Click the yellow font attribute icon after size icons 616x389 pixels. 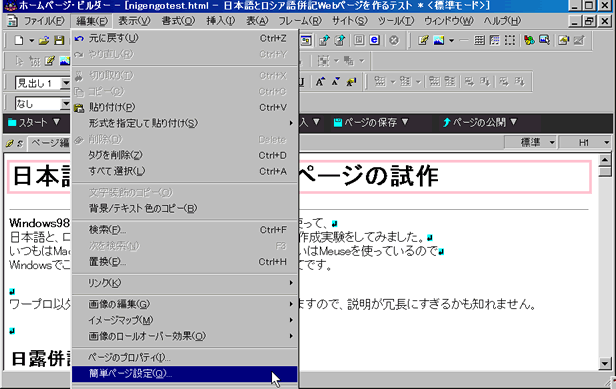point(351,82)
